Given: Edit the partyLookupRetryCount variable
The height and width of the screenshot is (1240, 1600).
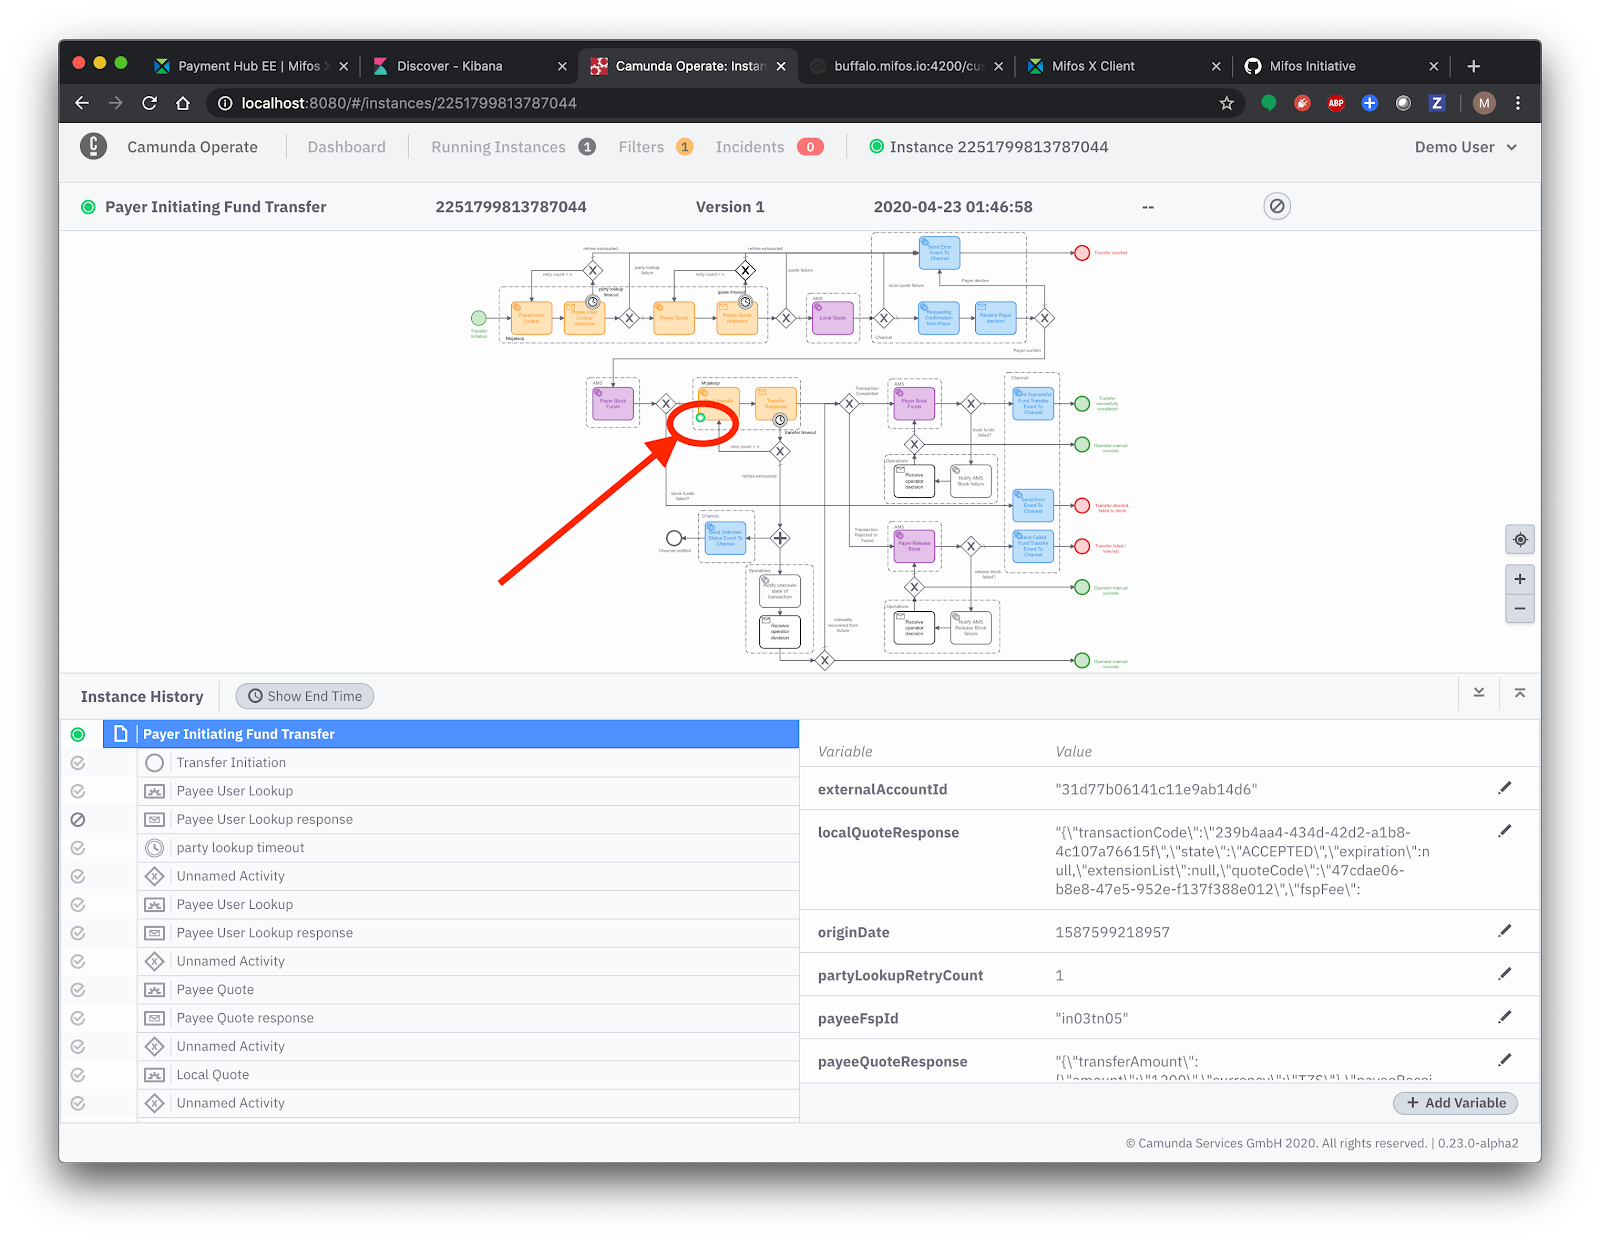Looking at the screenshot, I should [1505, 974].
